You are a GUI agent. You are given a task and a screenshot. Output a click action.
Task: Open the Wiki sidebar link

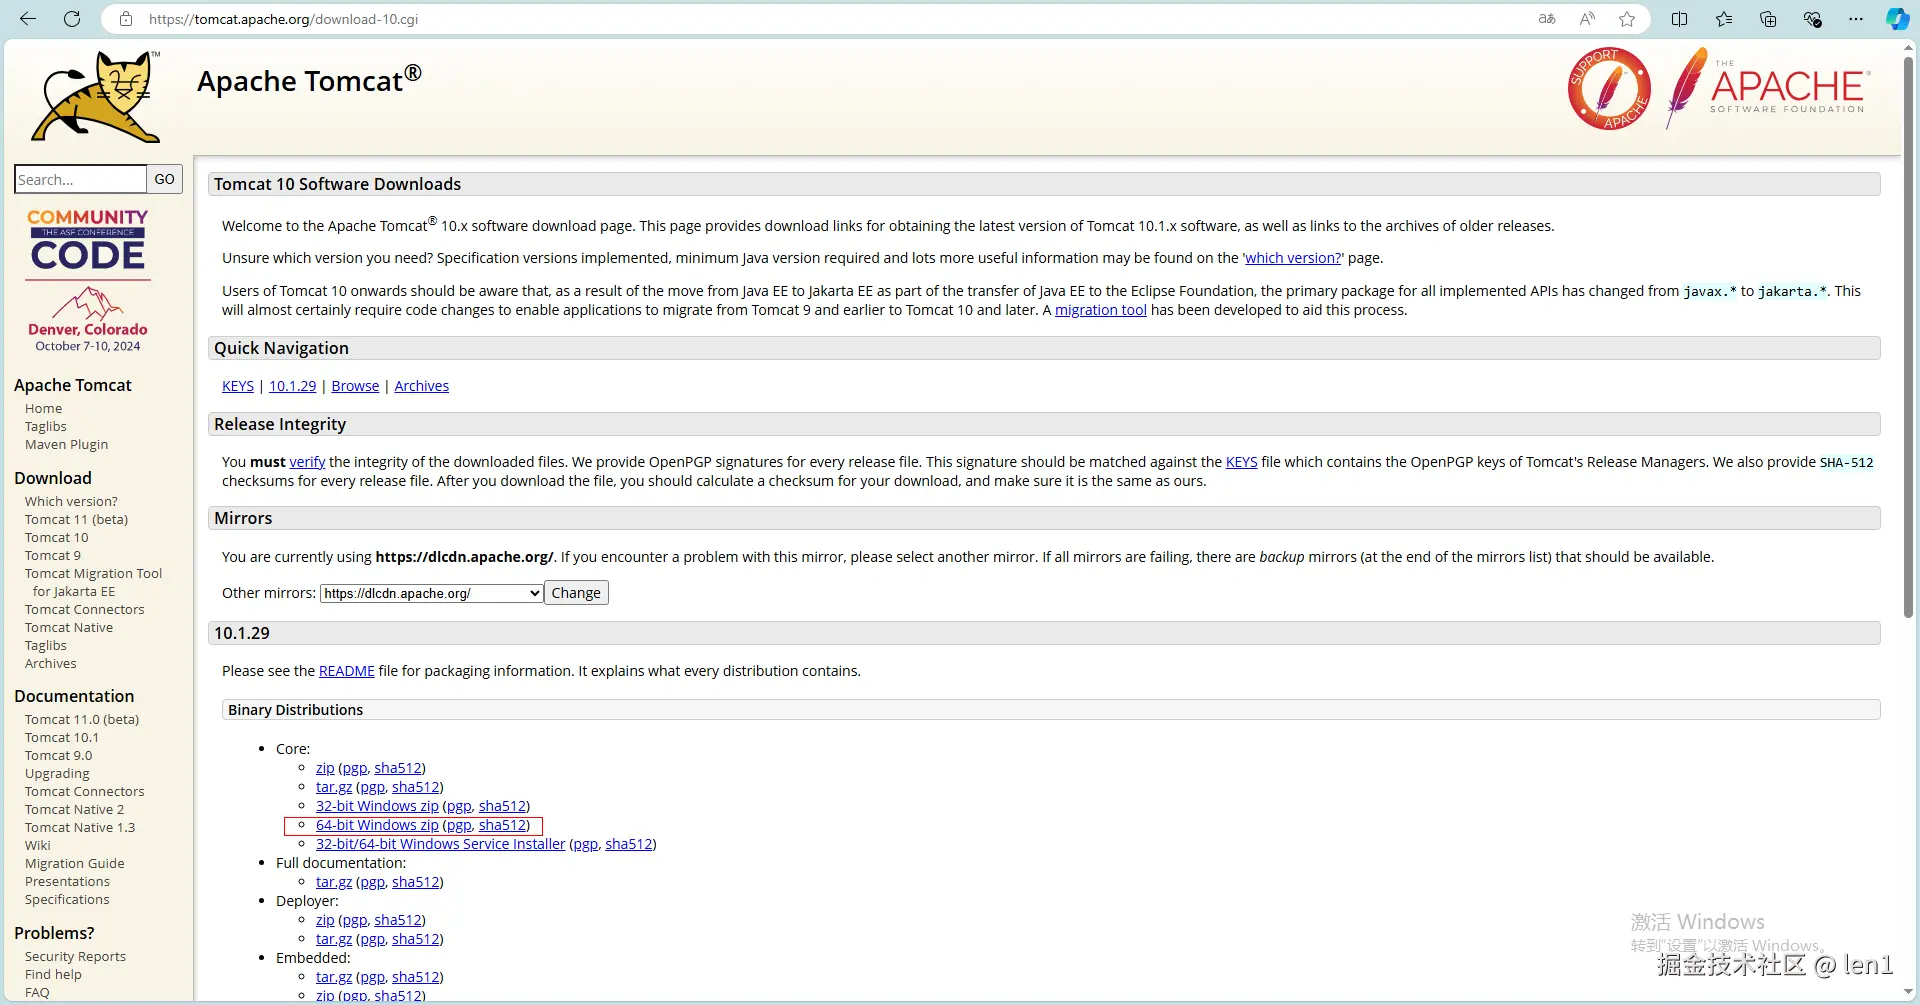(x=37, y=846)
